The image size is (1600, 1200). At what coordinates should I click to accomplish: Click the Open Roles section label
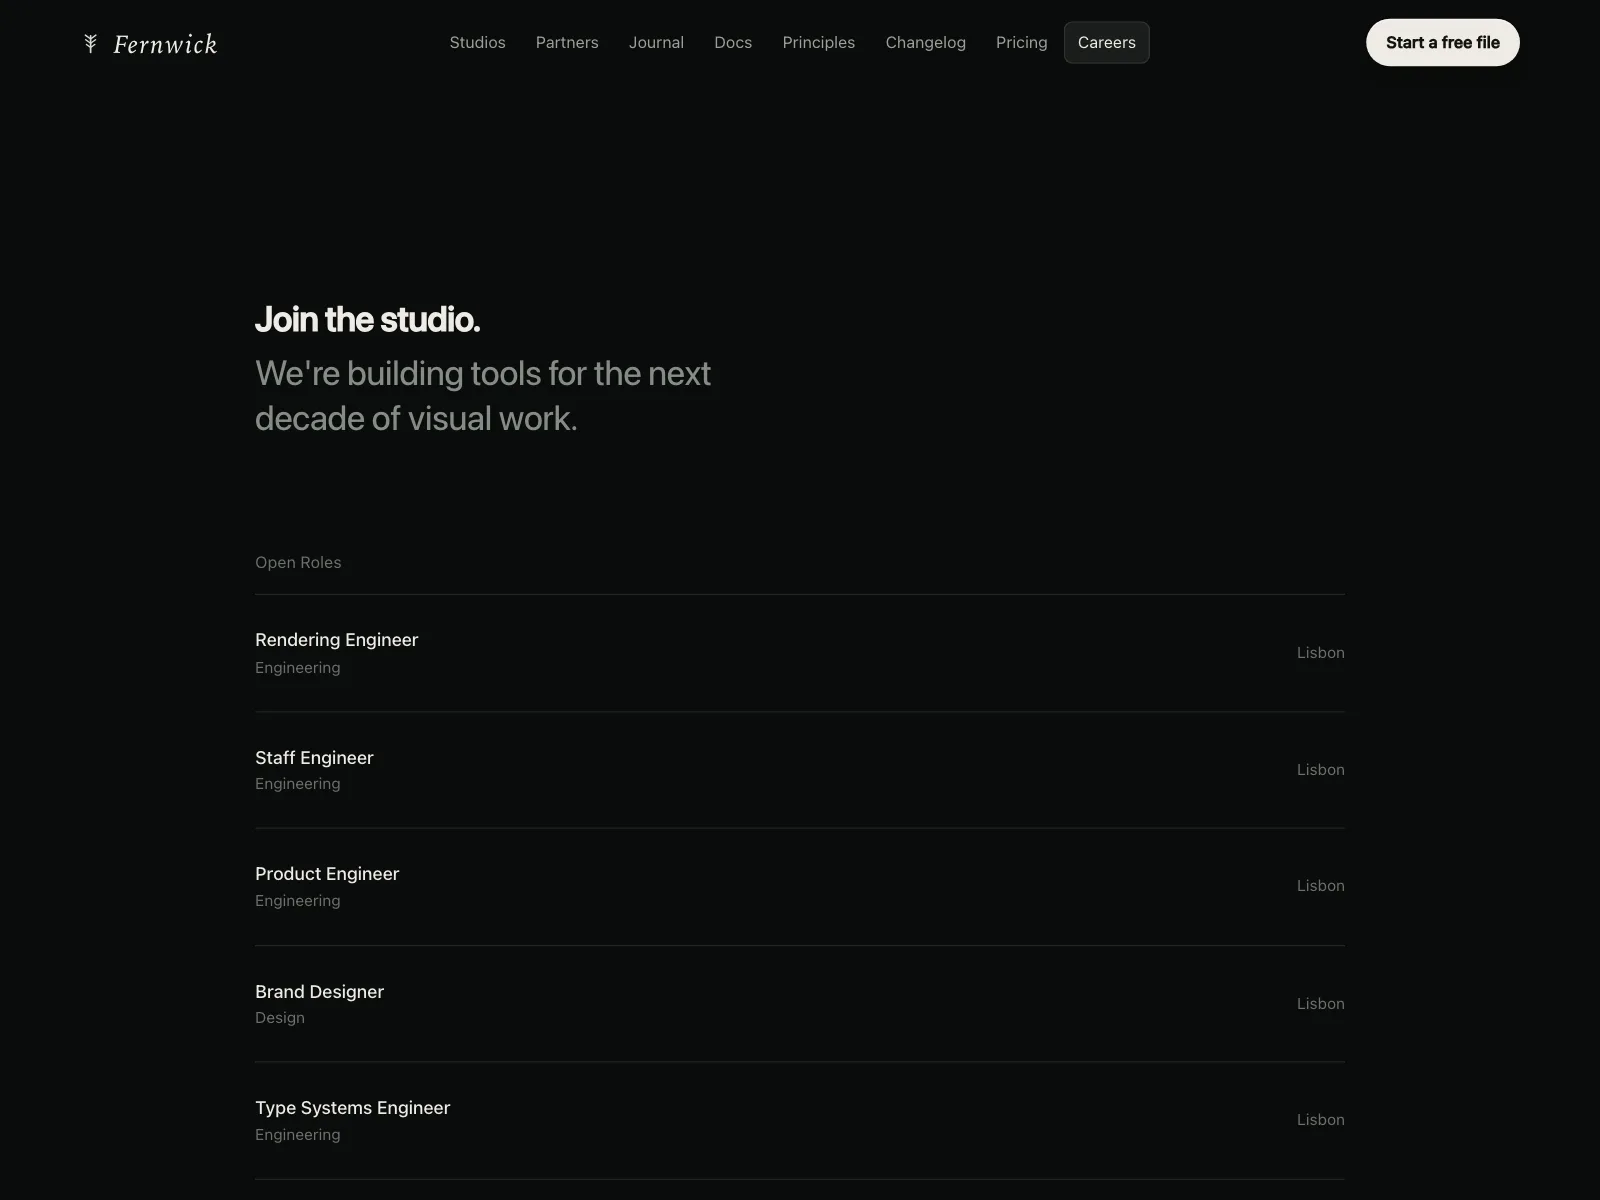[298, 562]
